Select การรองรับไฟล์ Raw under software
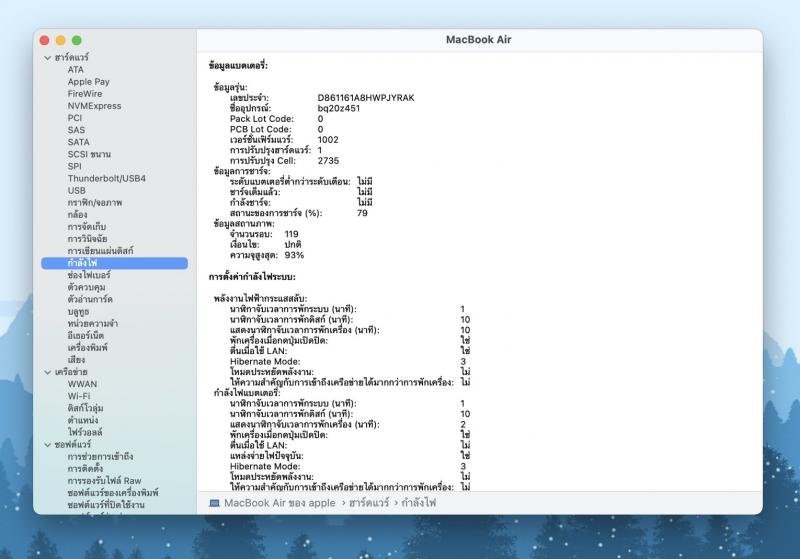Image resolution: width=800 pixels, height=559 pixels. point(104,480)
